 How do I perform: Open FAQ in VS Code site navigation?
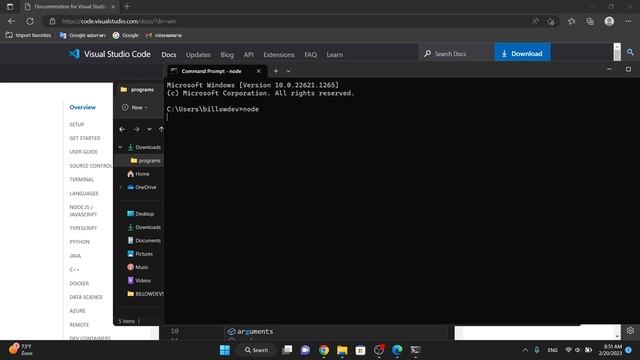[x=310, y=54]
